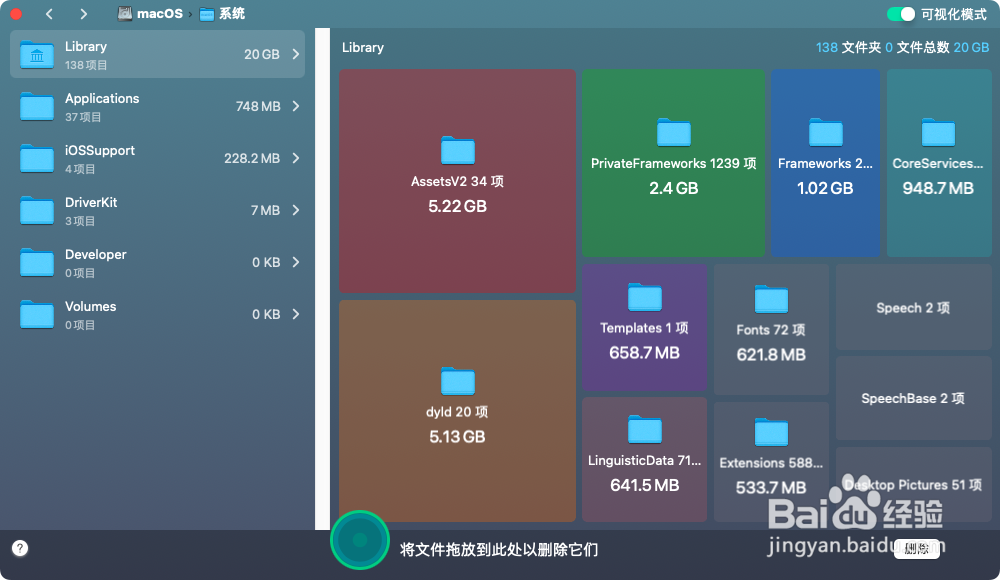Open the Extensions folder icon
This screenshot has height=580, width=1000.
click(771, 432)
